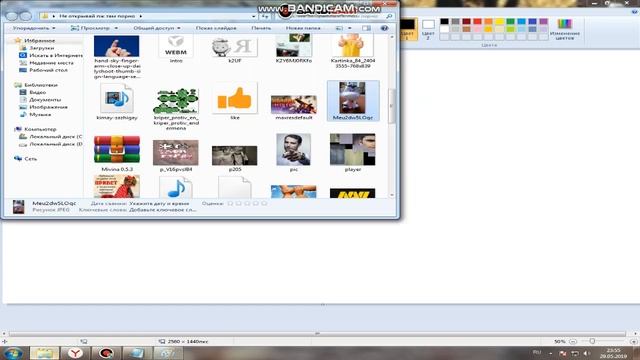Image resolution: width=640 pixels, height=360 pixels.
Task: Open Yandex browser from the taskbar
Action: click(x=76, y=353)
